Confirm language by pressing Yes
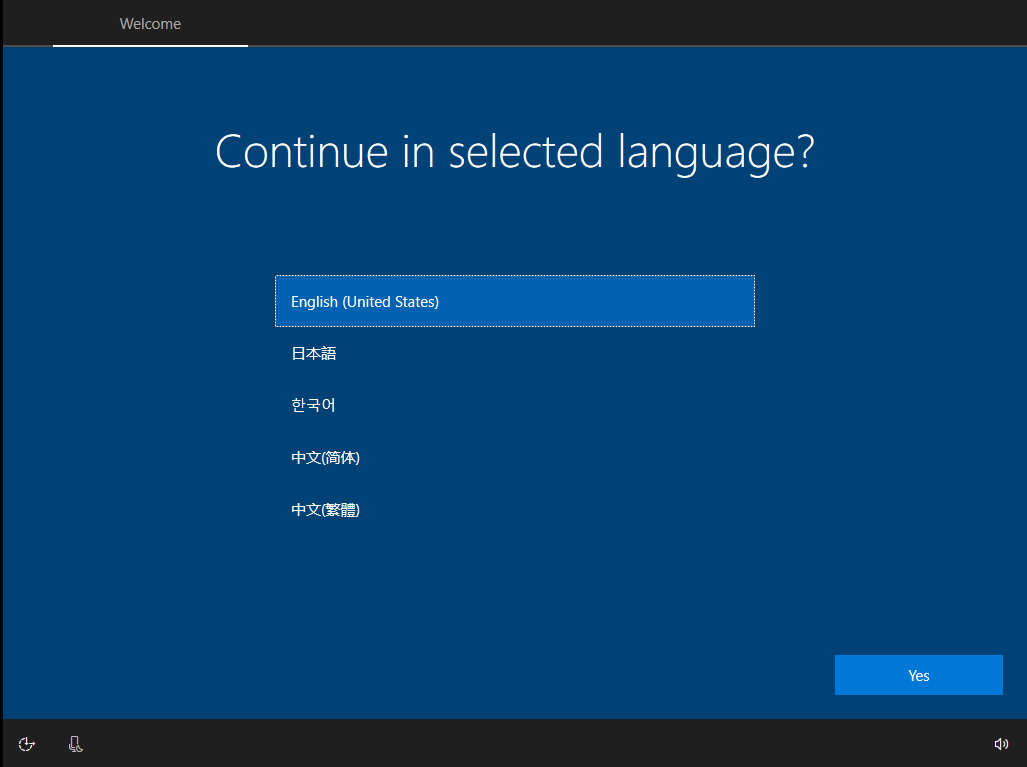 click(918, 675)
